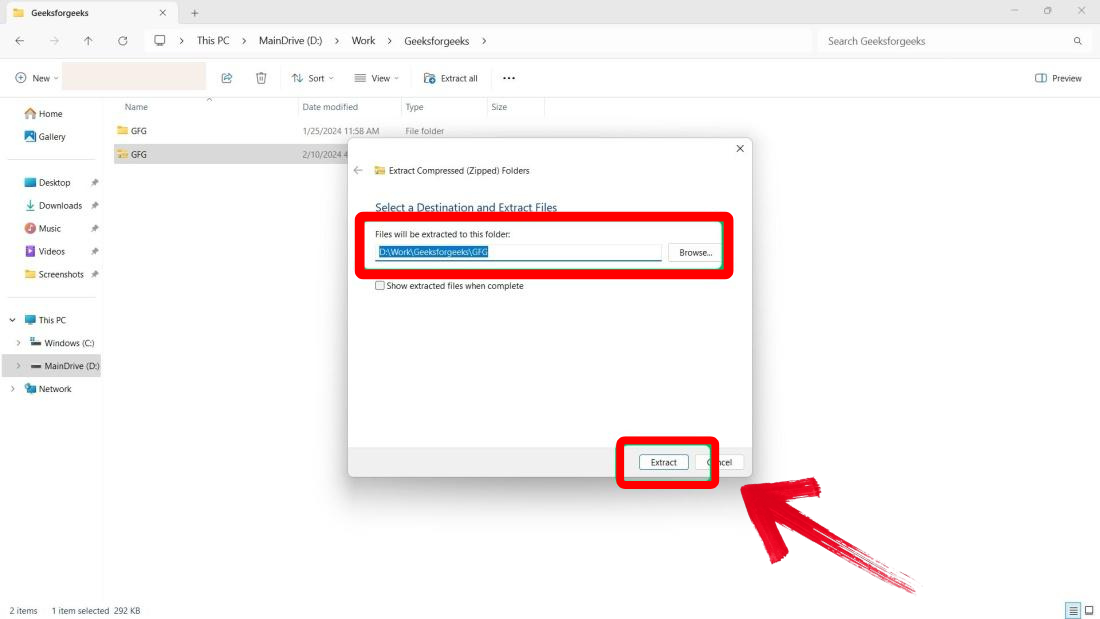Click the Browse button for destination folder
The image size is (1100, 619).
pos(694,252)
